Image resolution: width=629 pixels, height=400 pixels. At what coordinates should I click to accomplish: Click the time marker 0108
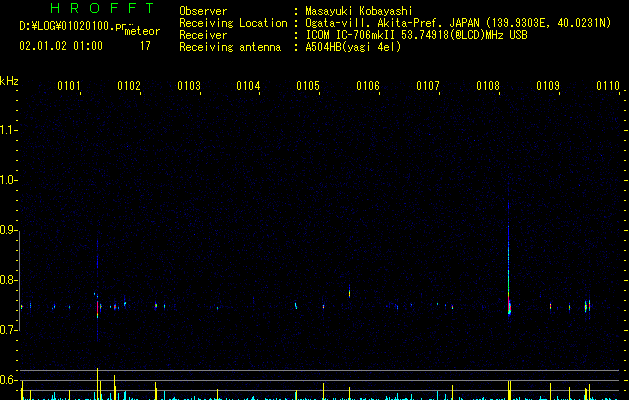coord(488,86)
